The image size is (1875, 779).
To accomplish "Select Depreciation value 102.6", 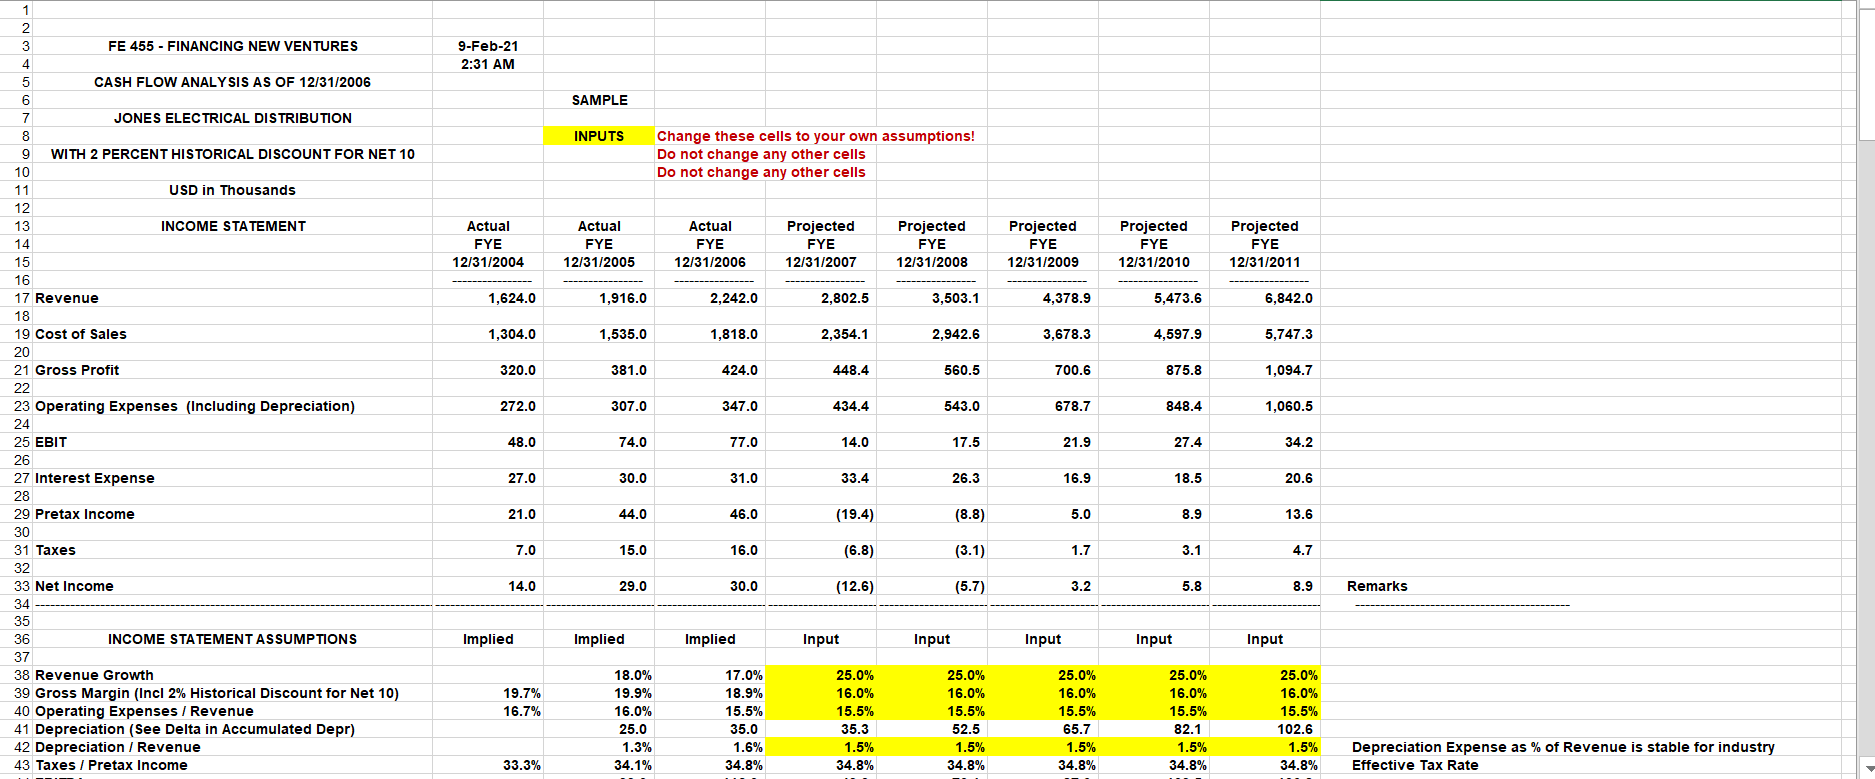I will 1295,729.
